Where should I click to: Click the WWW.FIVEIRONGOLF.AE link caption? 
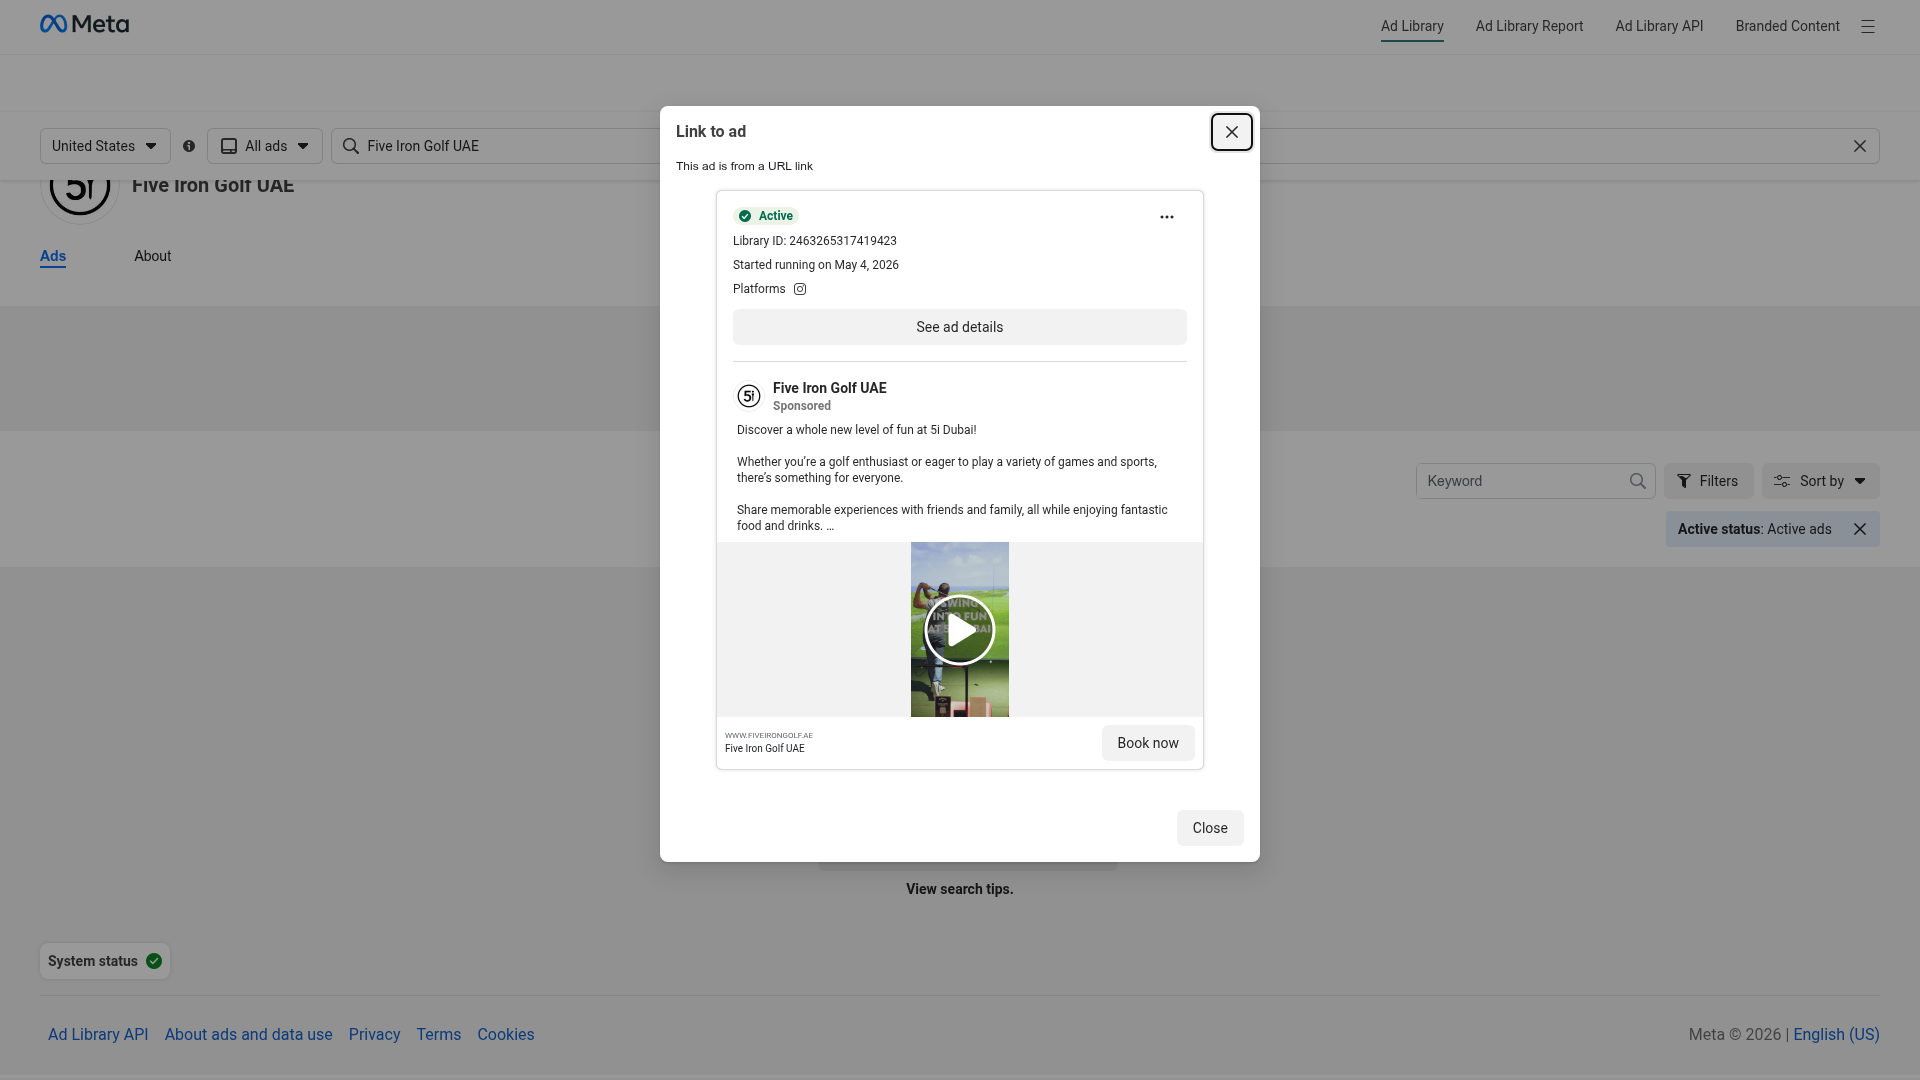[x=768, y=735]
